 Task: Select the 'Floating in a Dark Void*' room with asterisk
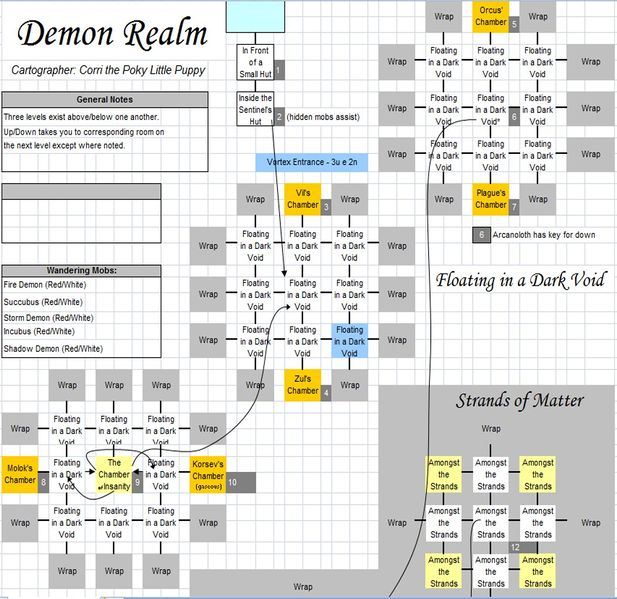tap(491, 109)
